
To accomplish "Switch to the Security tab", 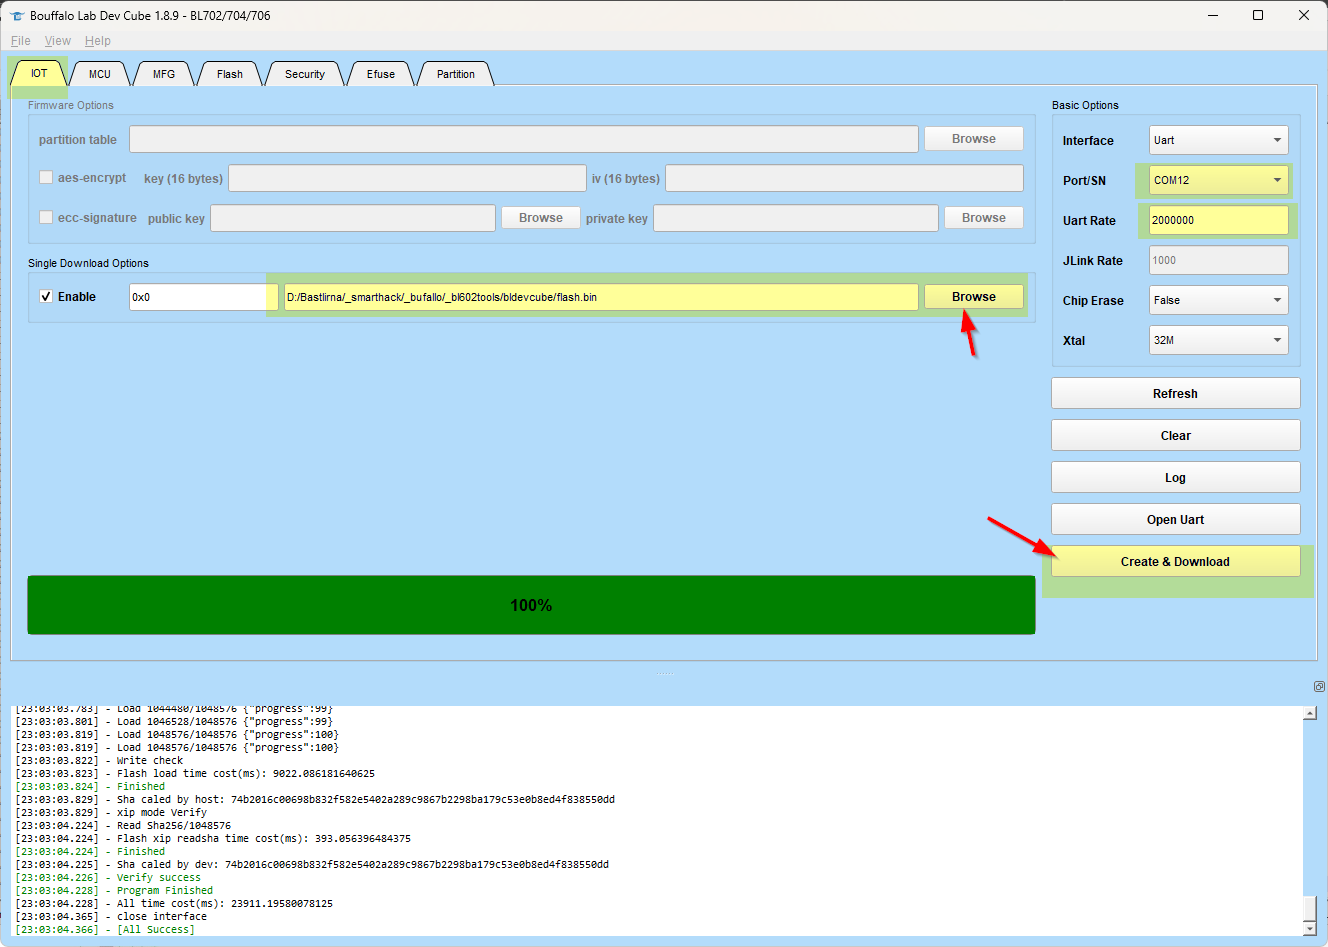I will 305,74.
